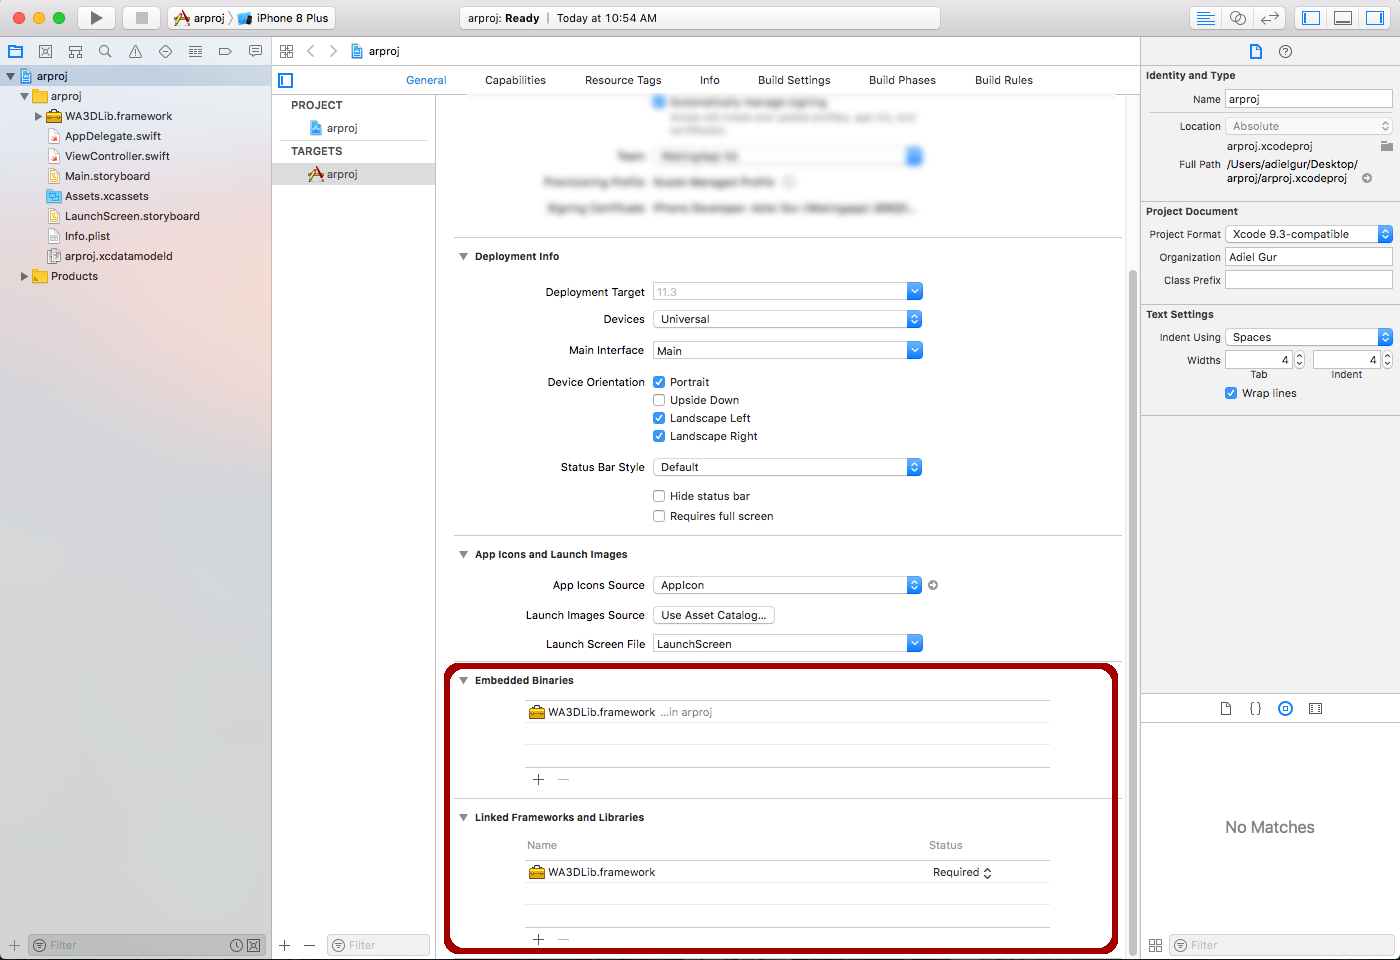This screenshot has width=1400, height=960.
Task: Switch to the Info tab
Action: coord(710,80)
